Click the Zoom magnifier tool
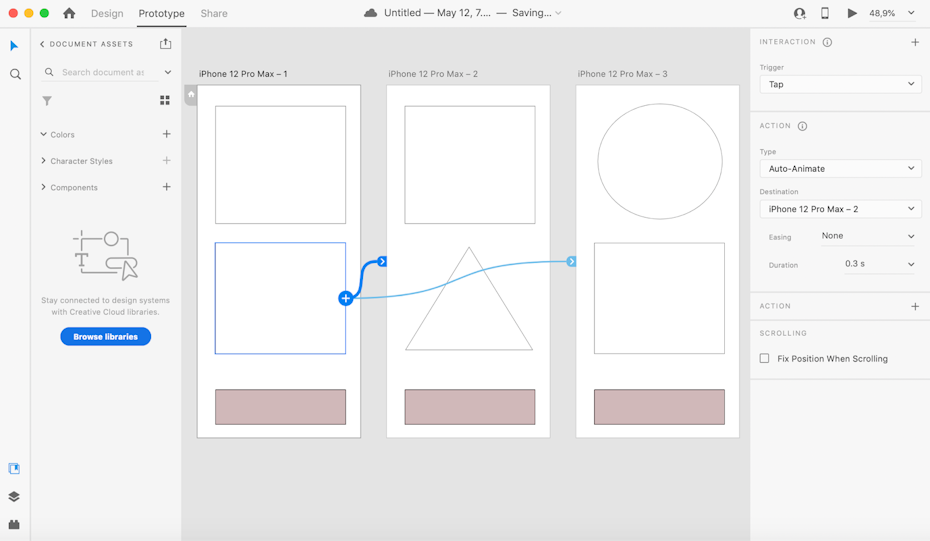This screenshot has width=930, height=541. coord(15,74)
